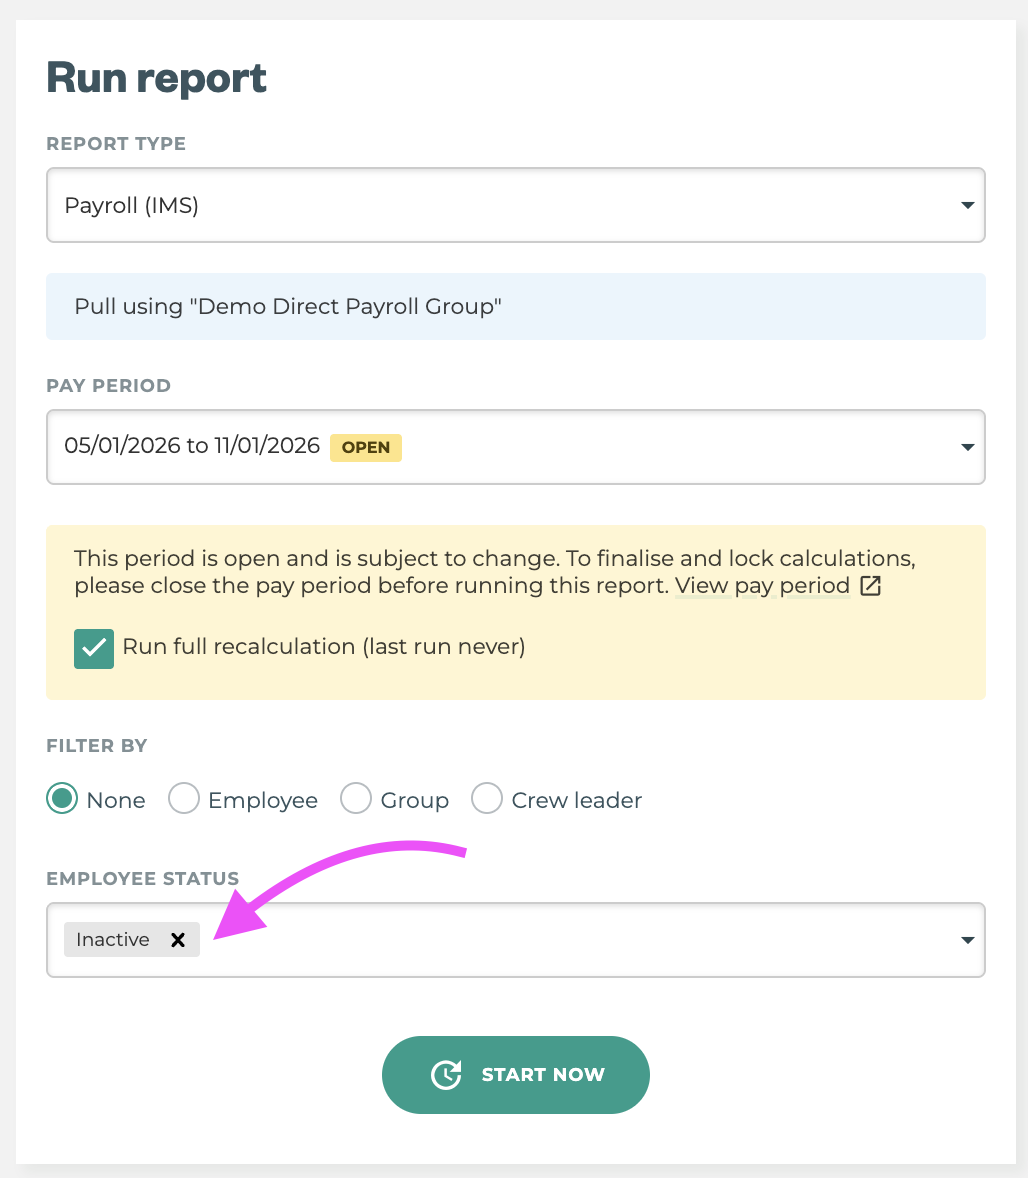Select the Employee filter option
The image size is (1028, 1178).
pos(185,799)
